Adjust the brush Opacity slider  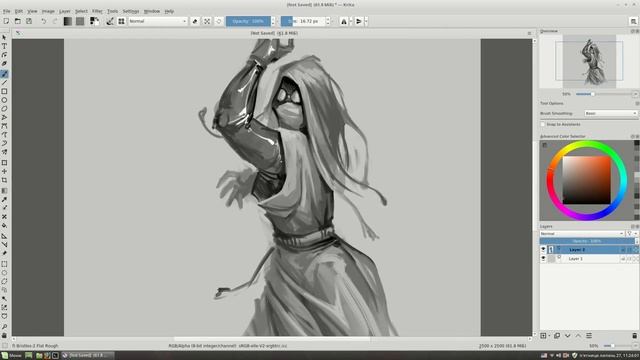(x=248, y=21)
